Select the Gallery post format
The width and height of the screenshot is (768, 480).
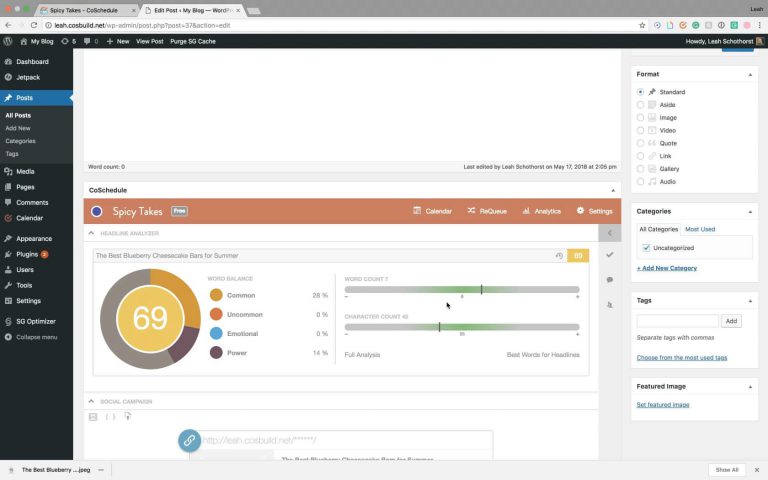[x=640, y=168]
